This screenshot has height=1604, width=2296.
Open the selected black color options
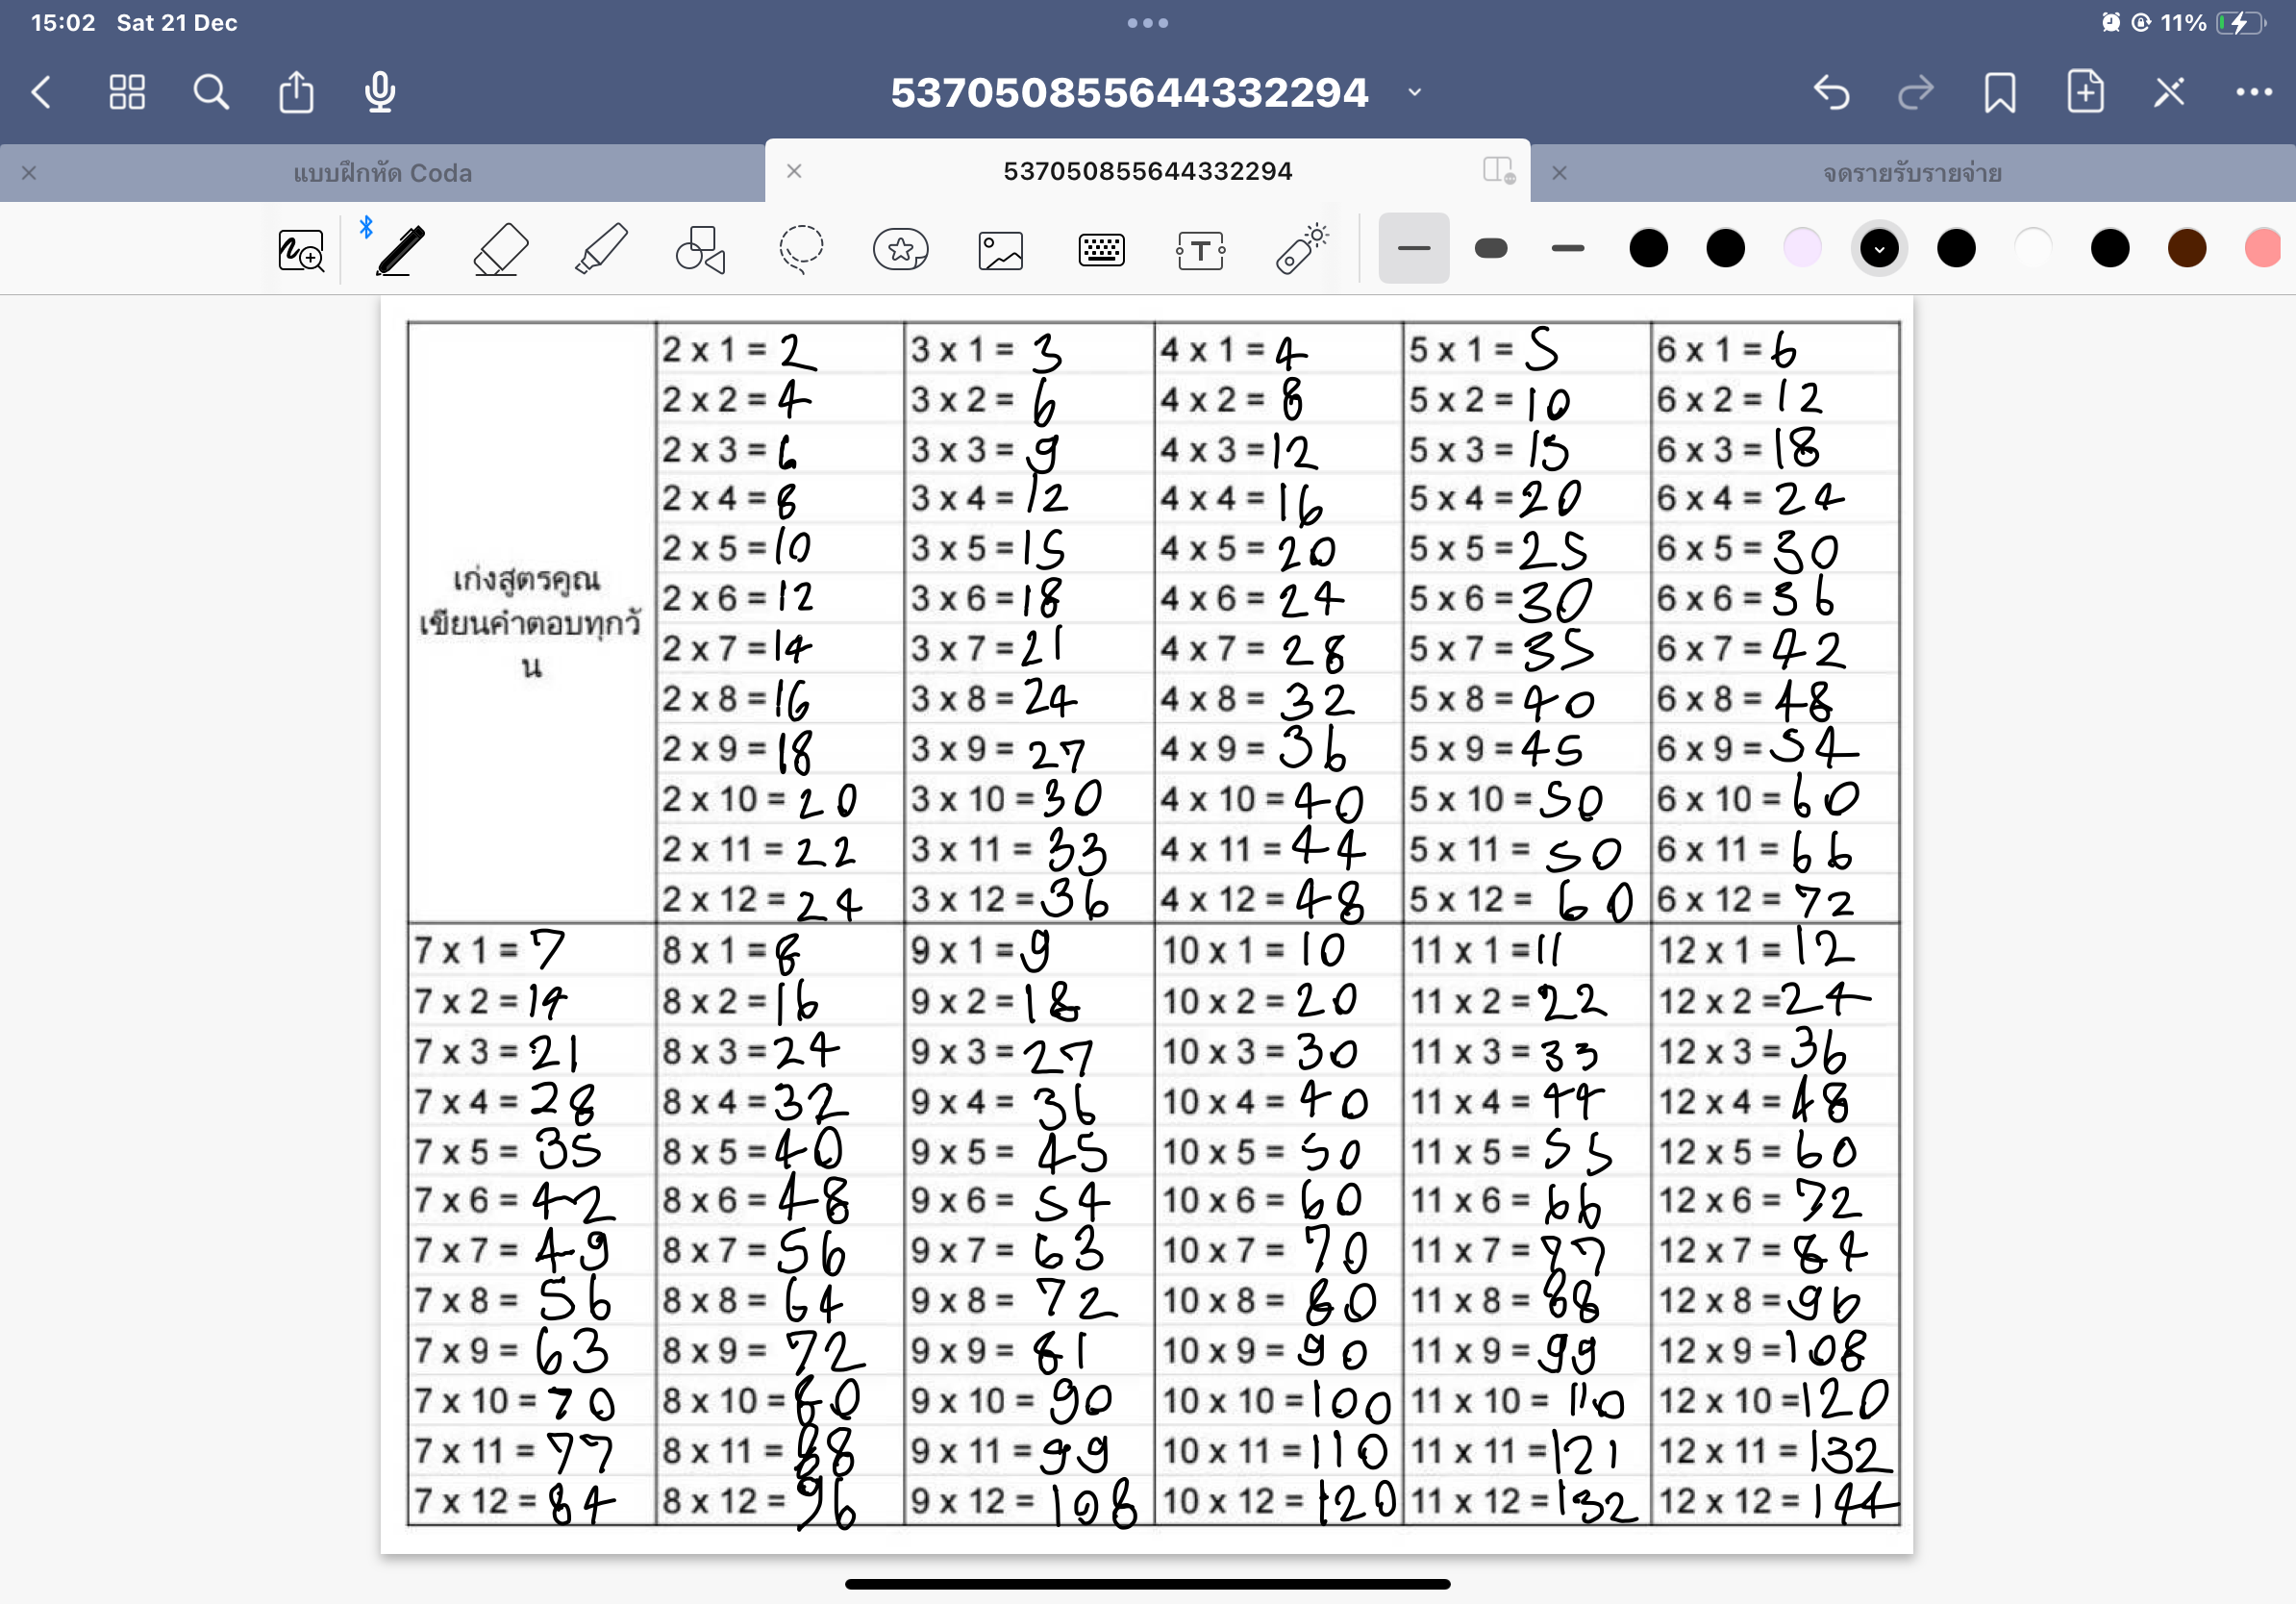point(1879,248)
